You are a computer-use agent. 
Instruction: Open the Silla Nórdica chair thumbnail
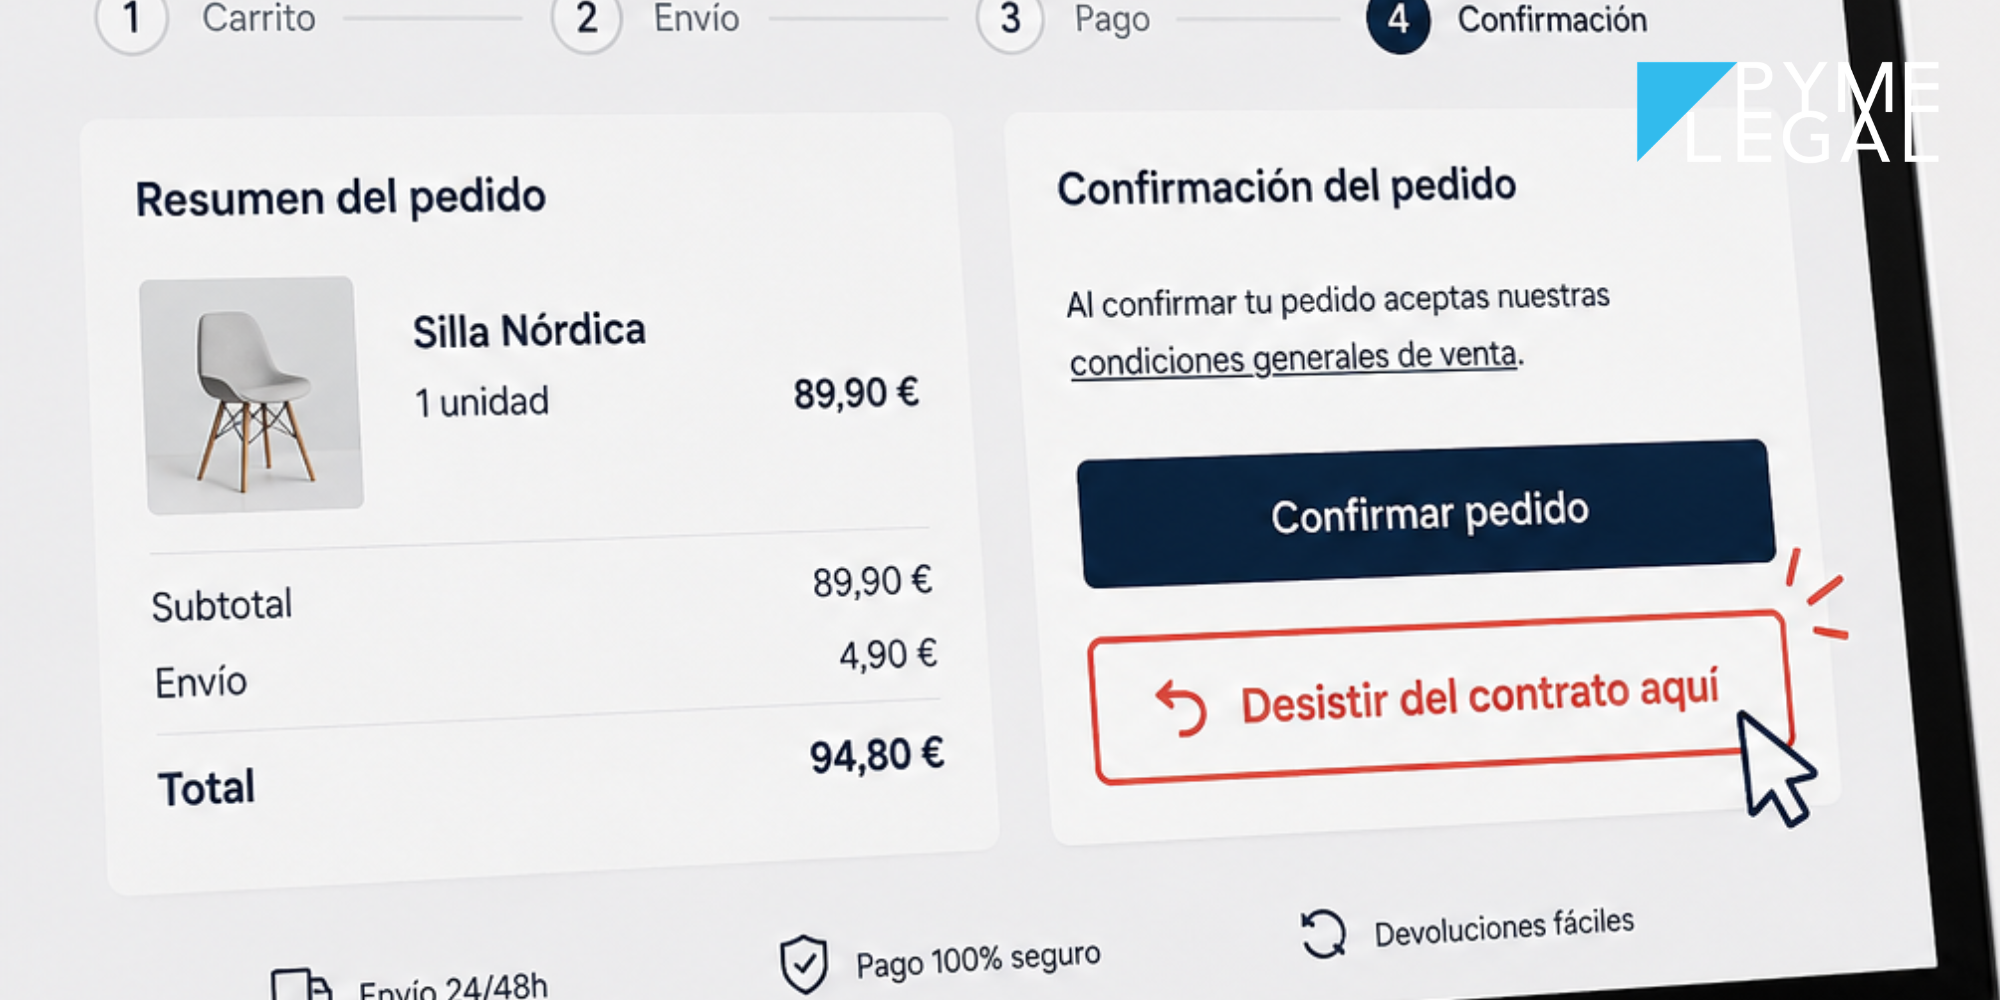[x=251, y=396]
